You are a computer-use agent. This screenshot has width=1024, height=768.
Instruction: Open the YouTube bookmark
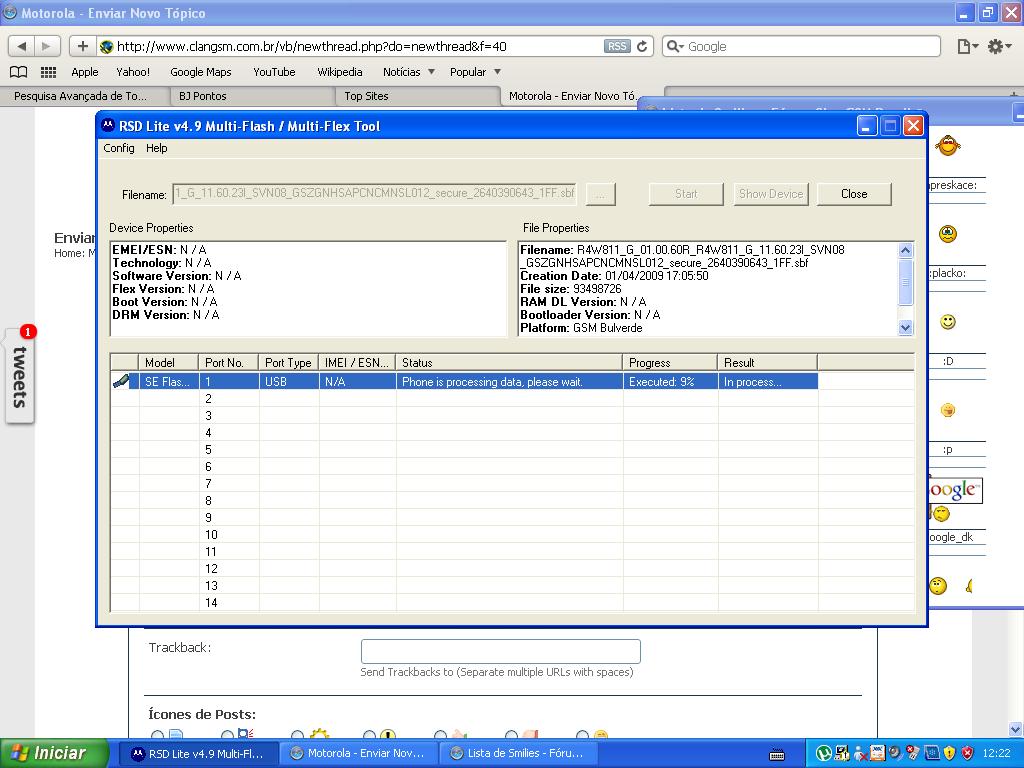tap(274, 72)
